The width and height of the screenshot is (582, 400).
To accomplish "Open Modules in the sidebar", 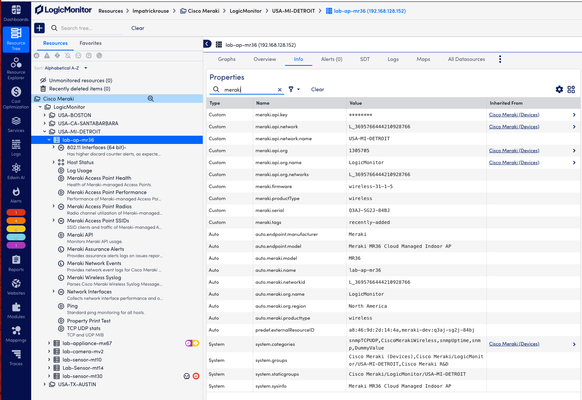I will click(16, 311).
